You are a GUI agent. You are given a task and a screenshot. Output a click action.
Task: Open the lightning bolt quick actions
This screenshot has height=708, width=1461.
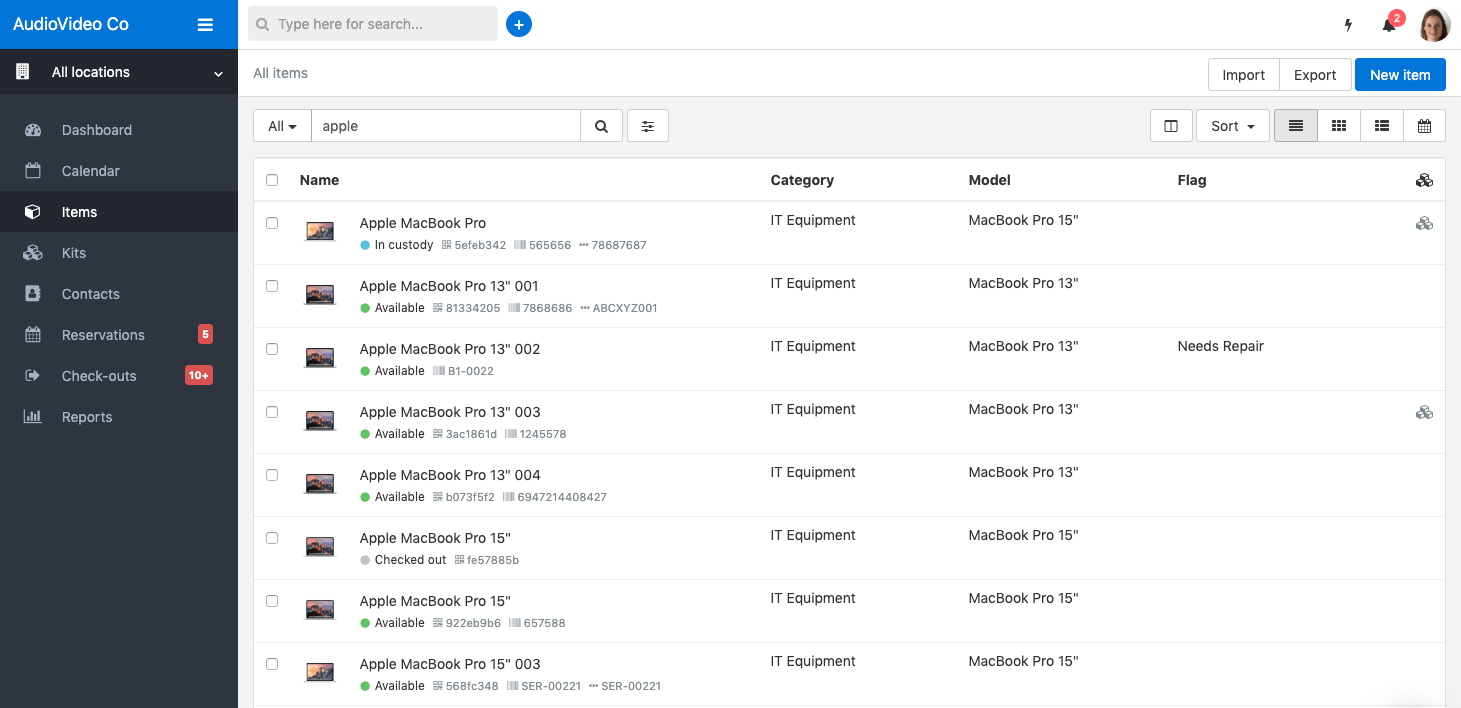point(1348,25)
